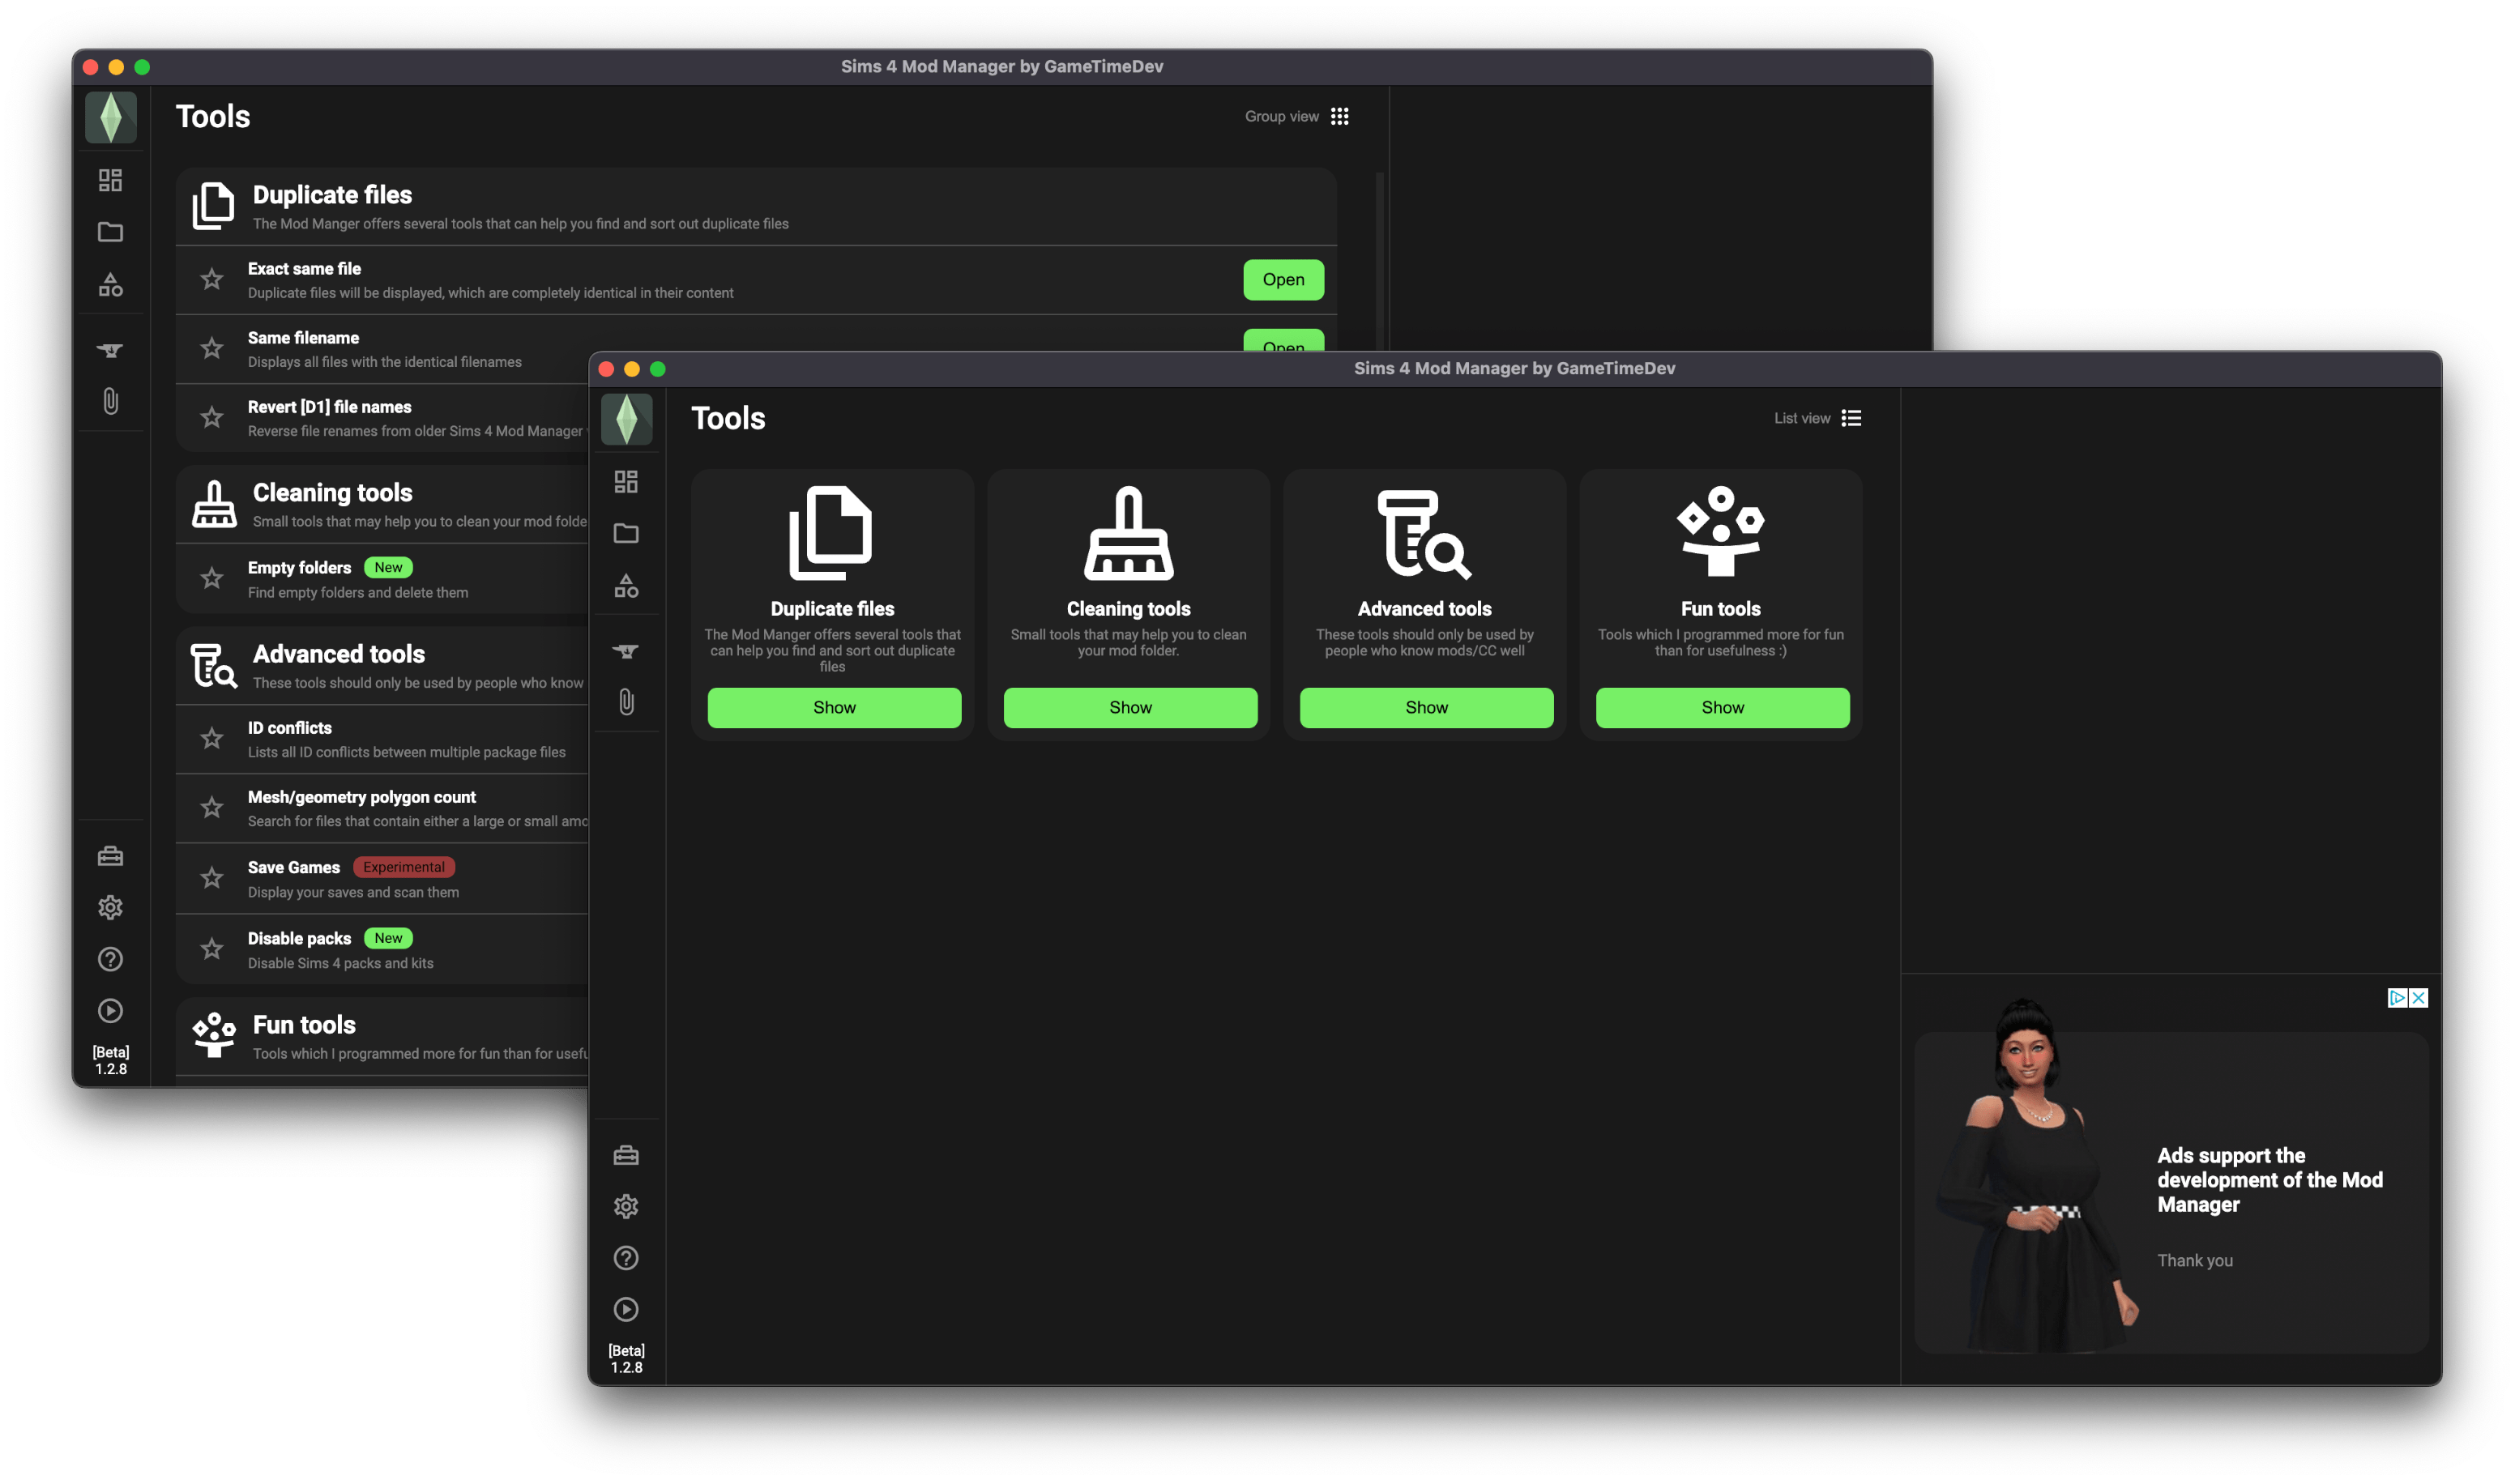Click the anvil icon in front window sidebar
Image resolution: width=2515 pixels, height=1484 pixels.
(x=626, y=651)
